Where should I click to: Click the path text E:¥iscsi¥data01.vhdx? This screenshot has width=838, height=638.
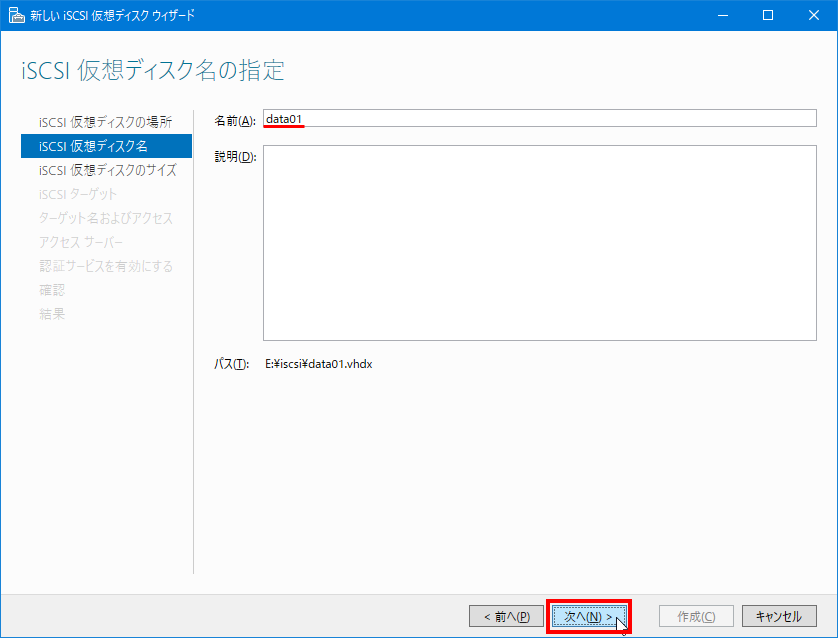click(318, 364)
